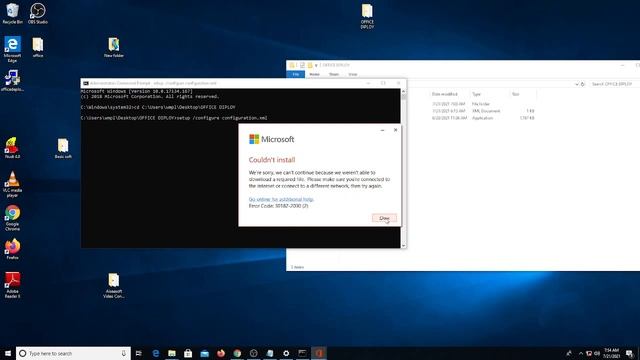Open Chrome from the taskbar

pyautogui.click(x=237, y=353)
